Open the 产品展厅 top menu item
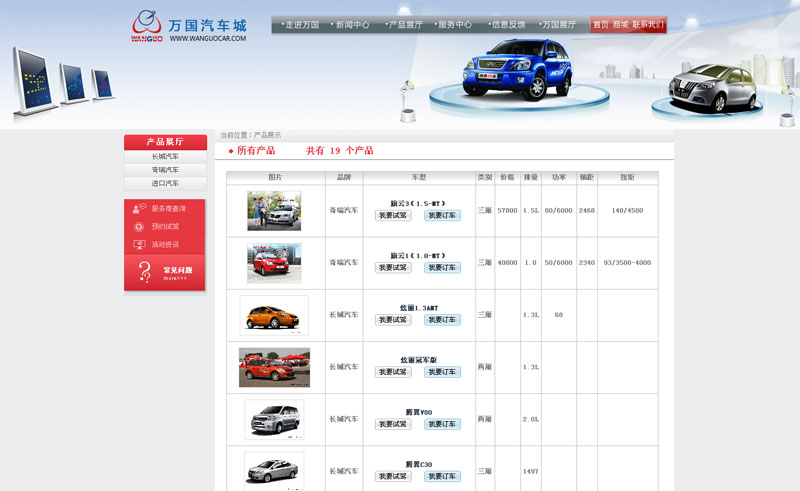 point(404,24)
